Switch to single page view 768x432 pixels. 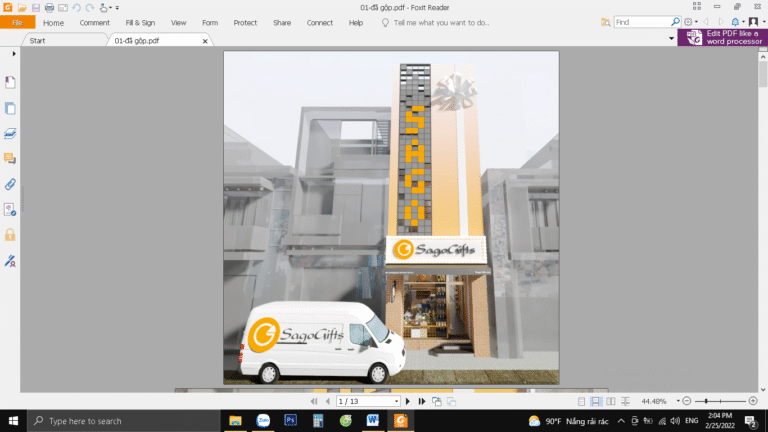pyautogui.click(x=581, y=401)
